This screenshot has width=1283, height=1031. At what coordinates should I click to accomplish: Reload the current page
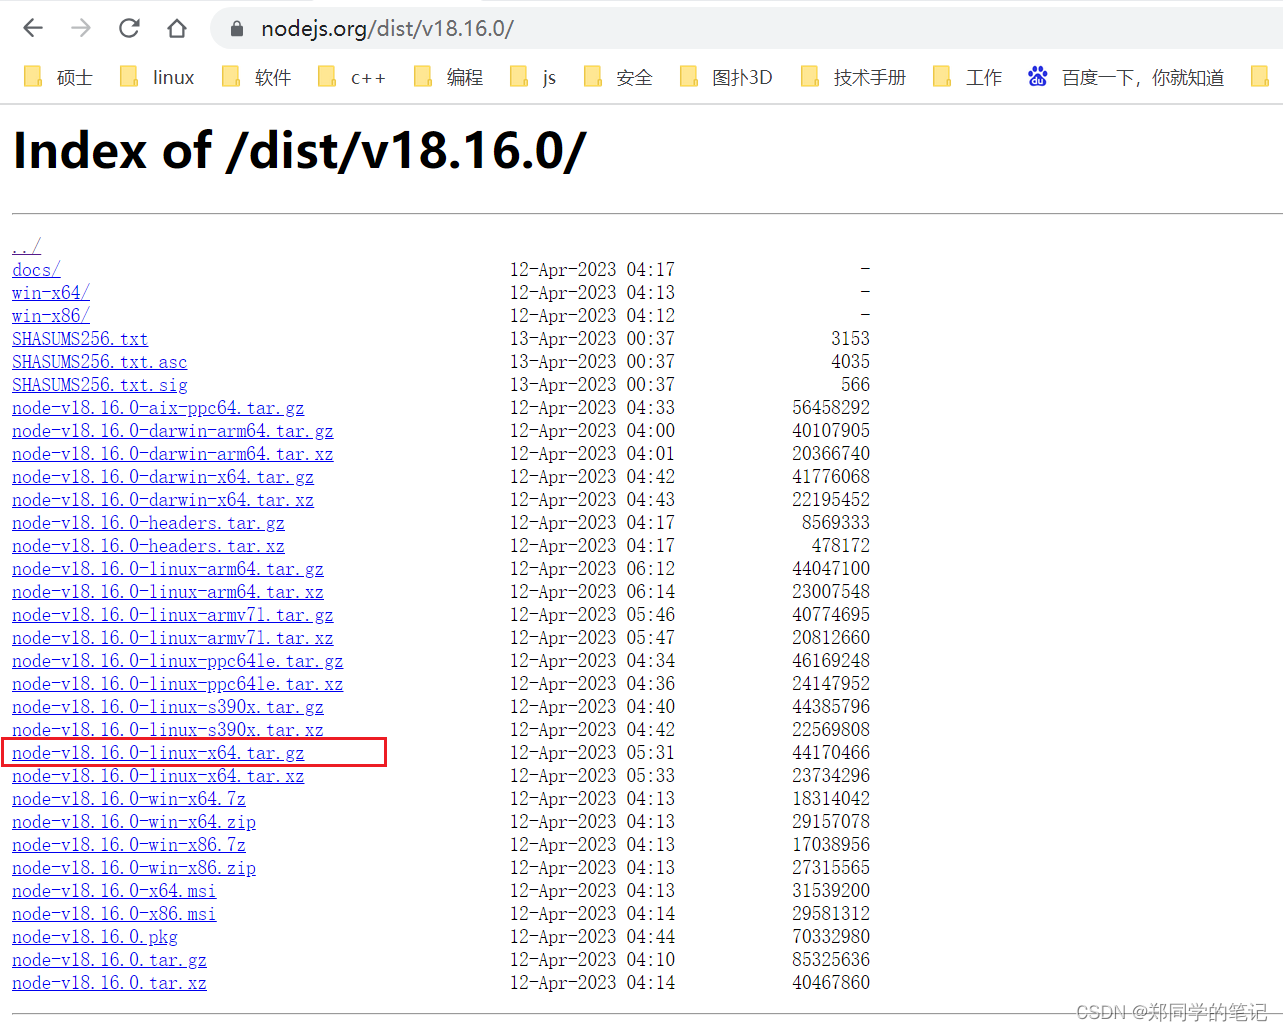click(129, 28)
